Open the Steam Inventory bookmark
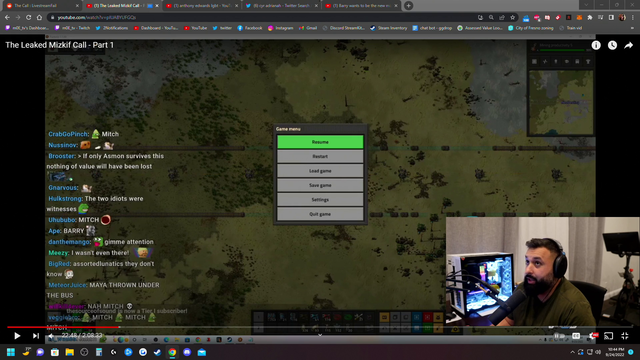The width and height of the screenshot is (640, 360). pyautogui.click(x=389, y=28)
